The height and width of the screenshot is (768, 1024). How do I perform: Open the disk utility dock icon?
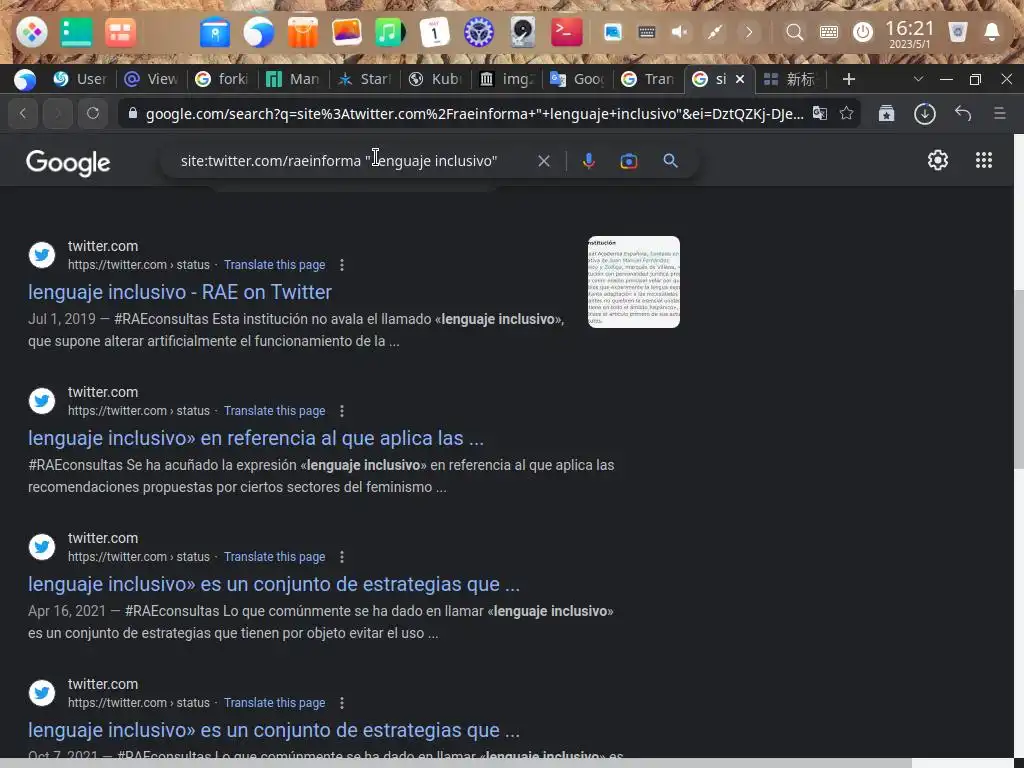[x=522, y=32]
